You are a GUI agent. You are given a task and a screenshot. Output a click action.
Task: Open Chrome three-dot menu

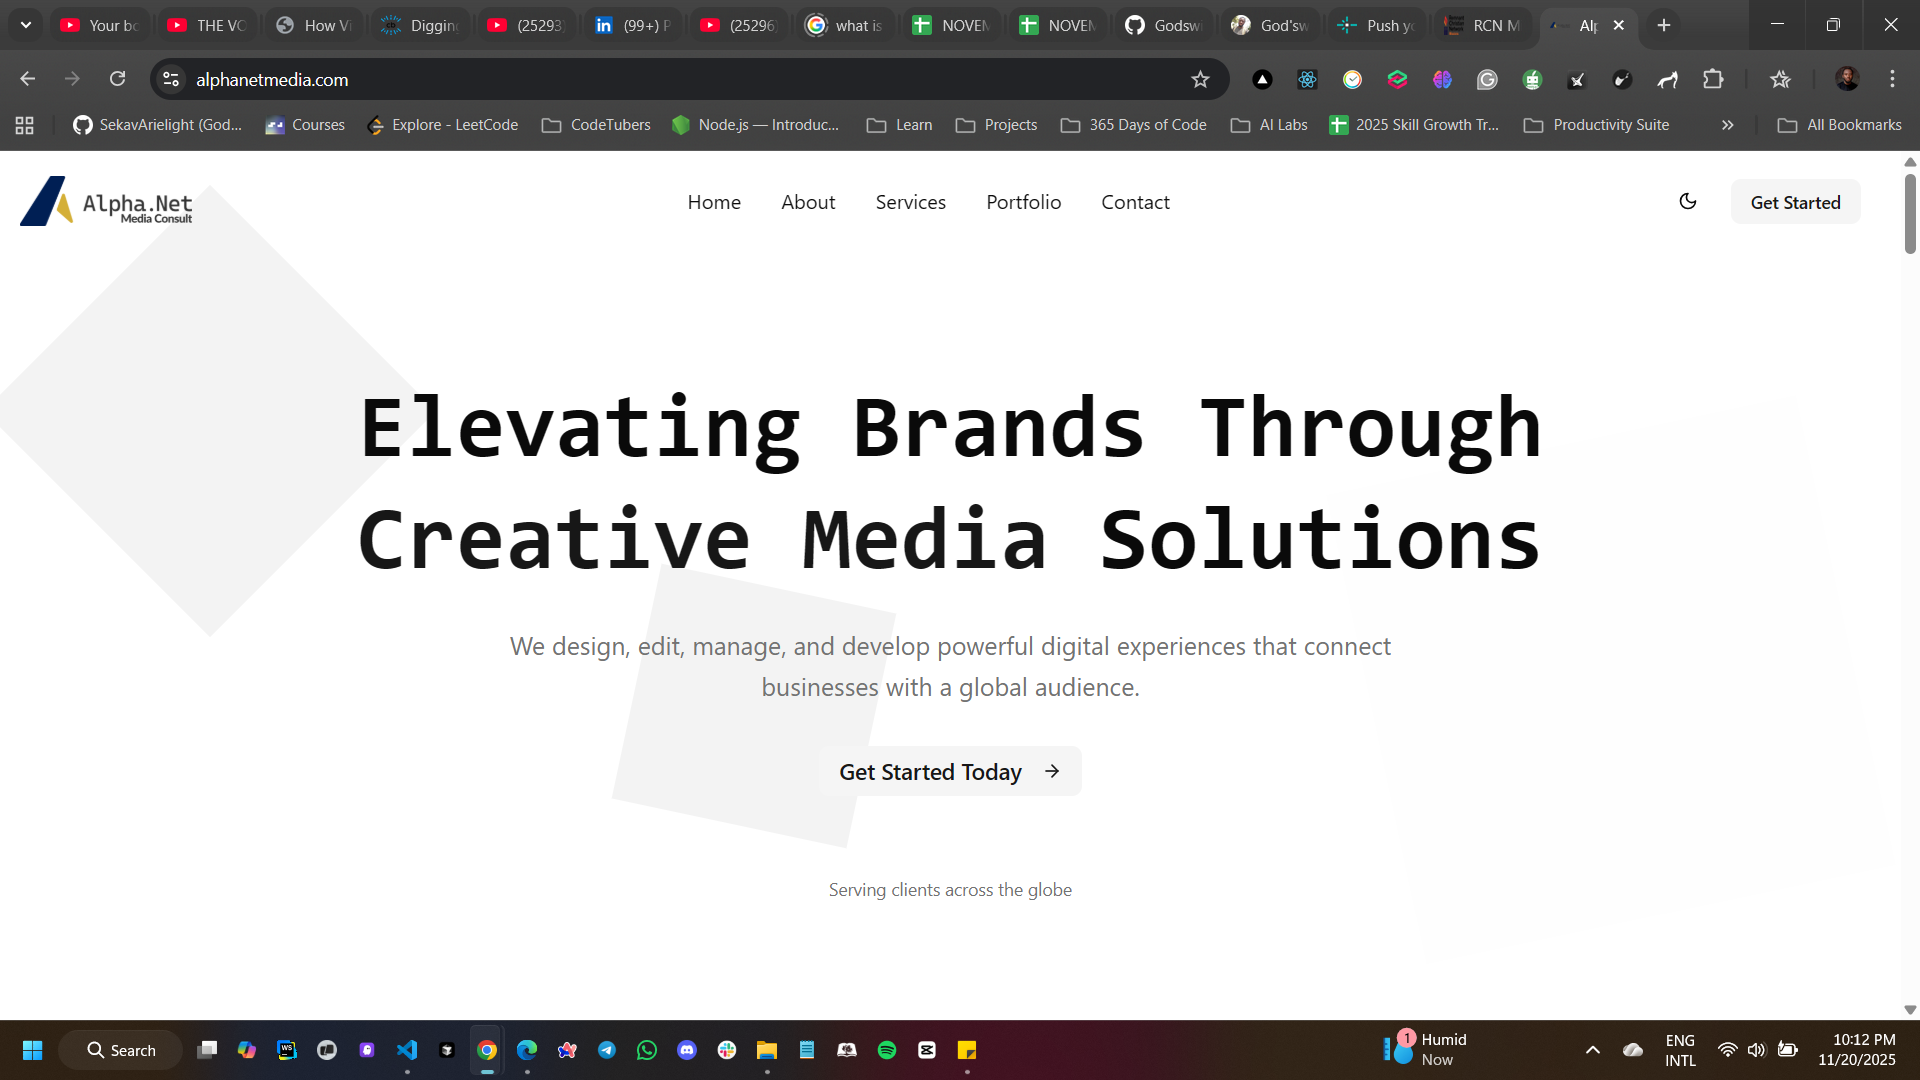tap(1892, 79)
